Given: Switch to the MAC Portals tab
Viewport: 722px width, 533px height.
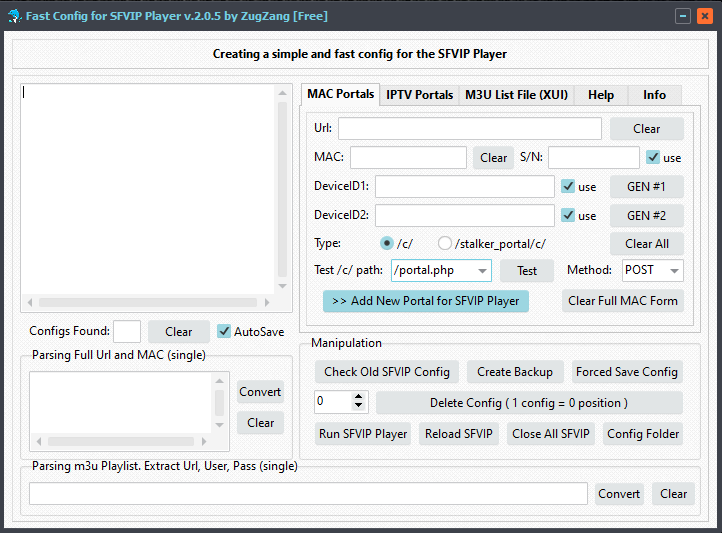Looking at the screenshot, I should pyautogui.click(x=341, y=94).
